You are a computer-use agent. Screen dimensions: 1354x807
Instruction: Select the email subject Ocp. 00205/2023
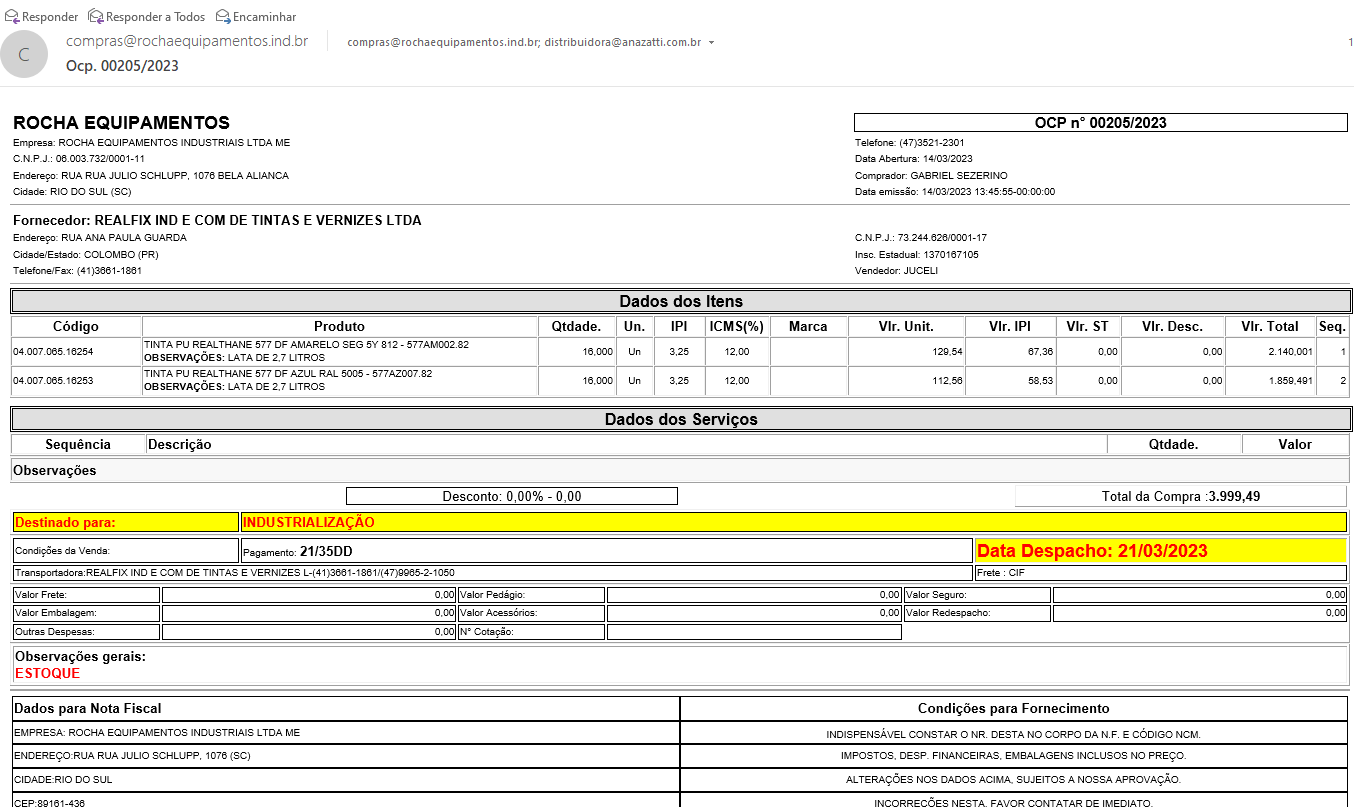(122, 66)
